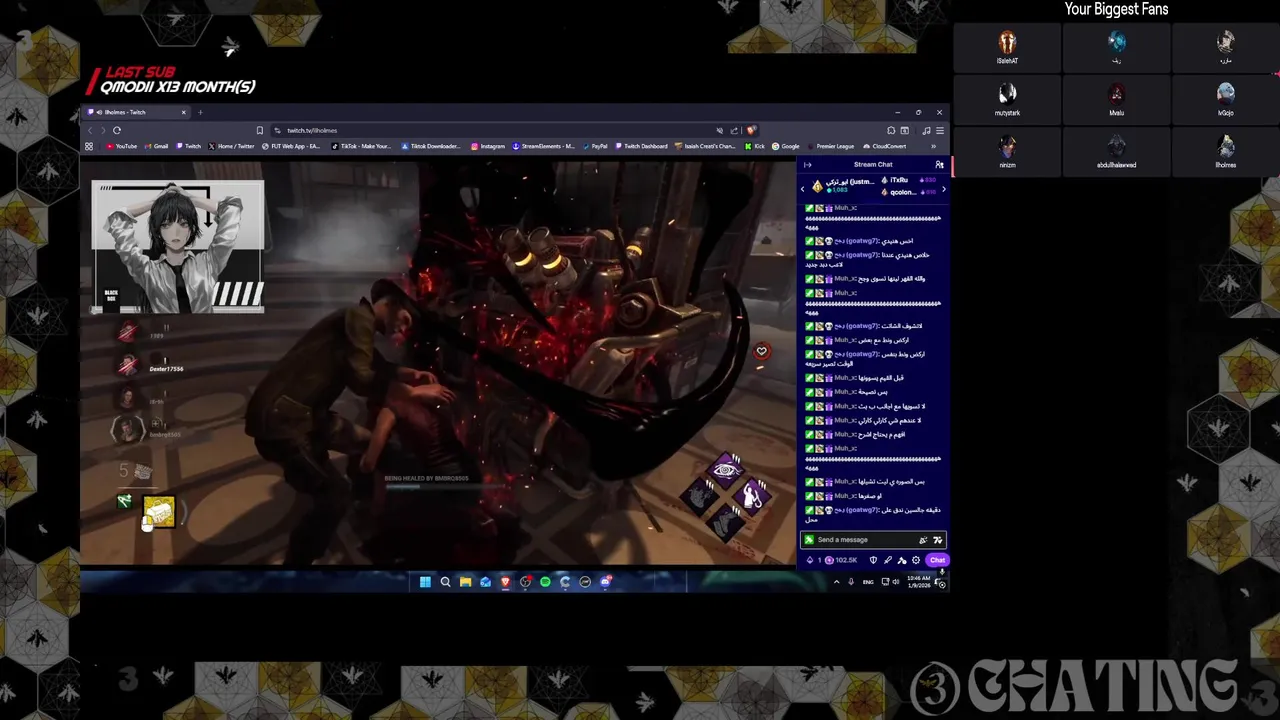Select fan avatar MGojo

click(x=1225, y=94)
